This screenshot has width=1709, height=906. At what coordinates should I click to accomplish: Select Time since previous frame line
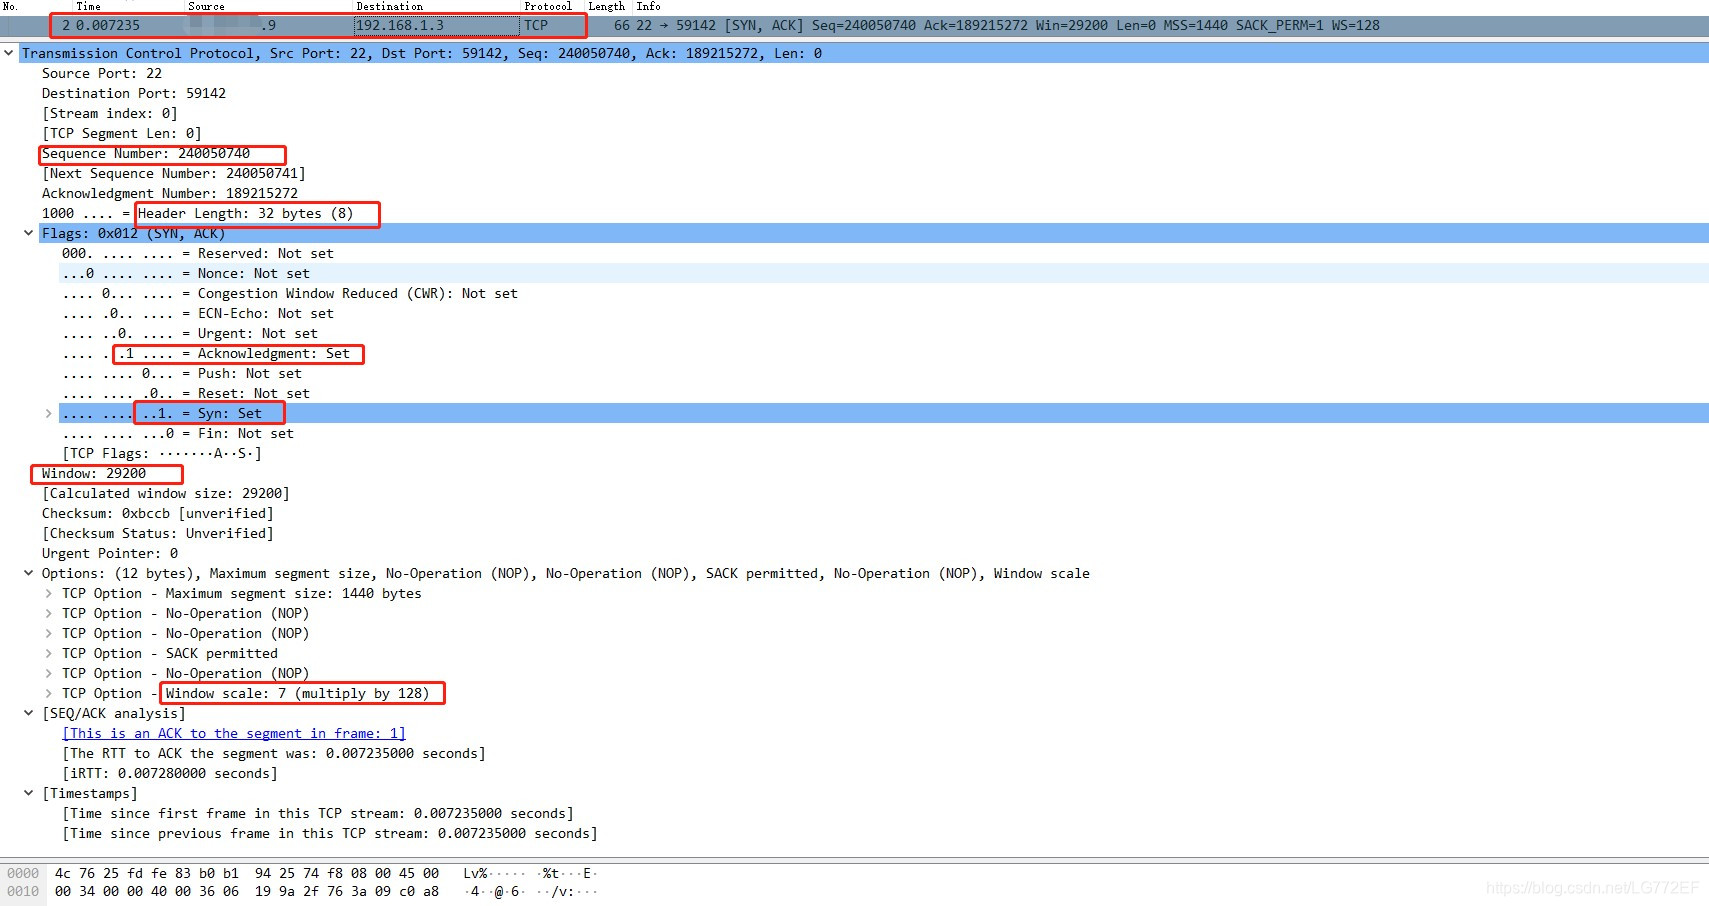click(x=330, y=833)
